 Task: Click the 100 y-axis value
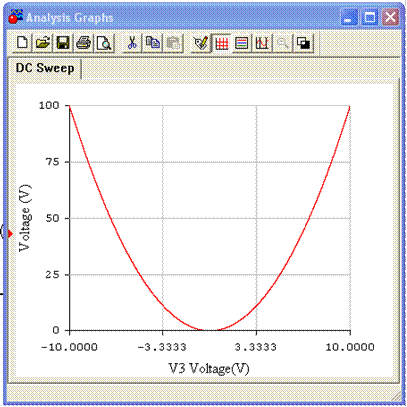coord(49,106)
